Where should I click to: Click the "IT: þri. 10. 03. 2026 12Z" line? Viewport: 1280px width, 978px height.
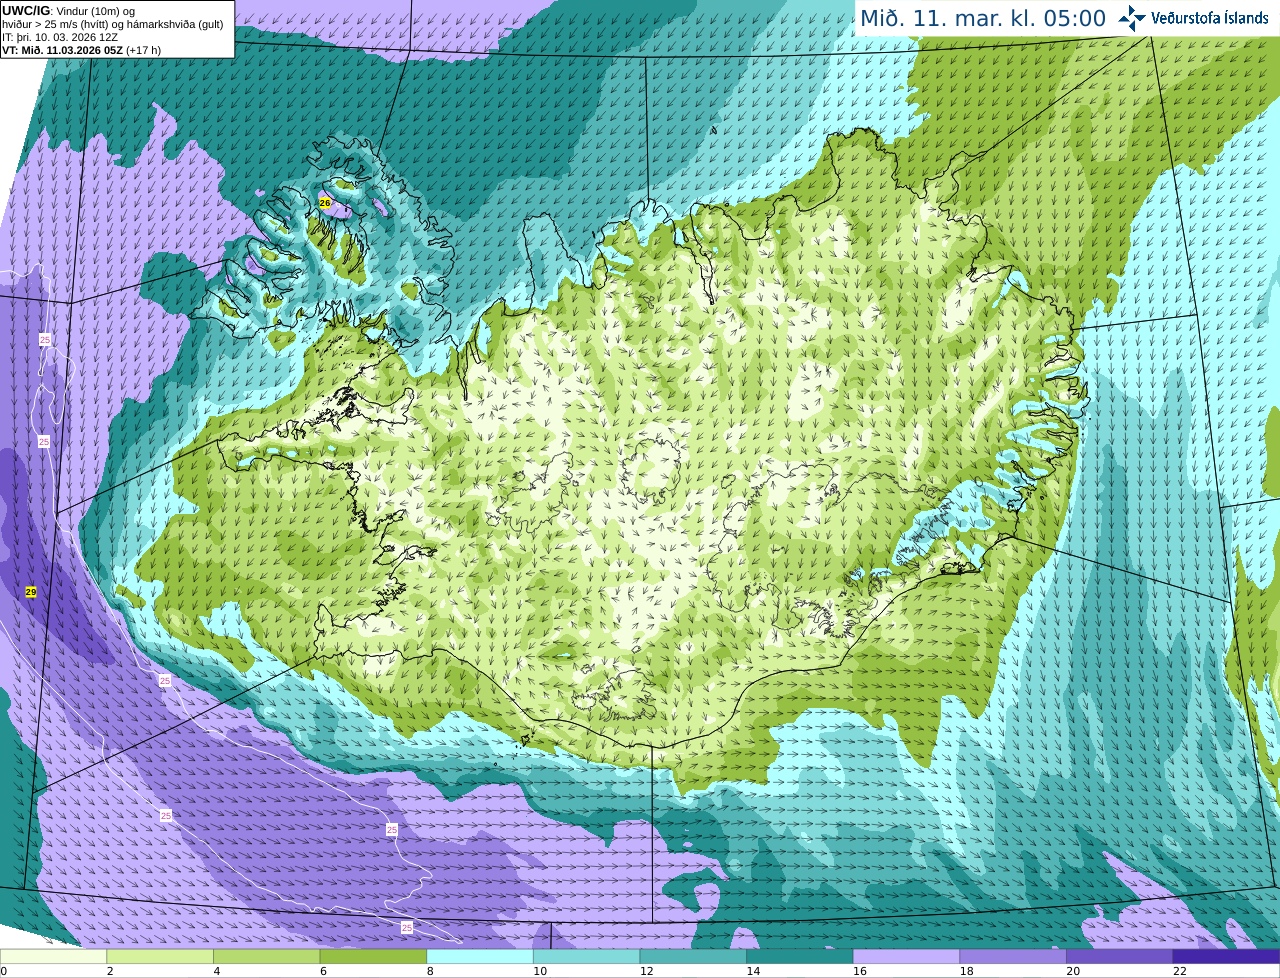point(60,37)
